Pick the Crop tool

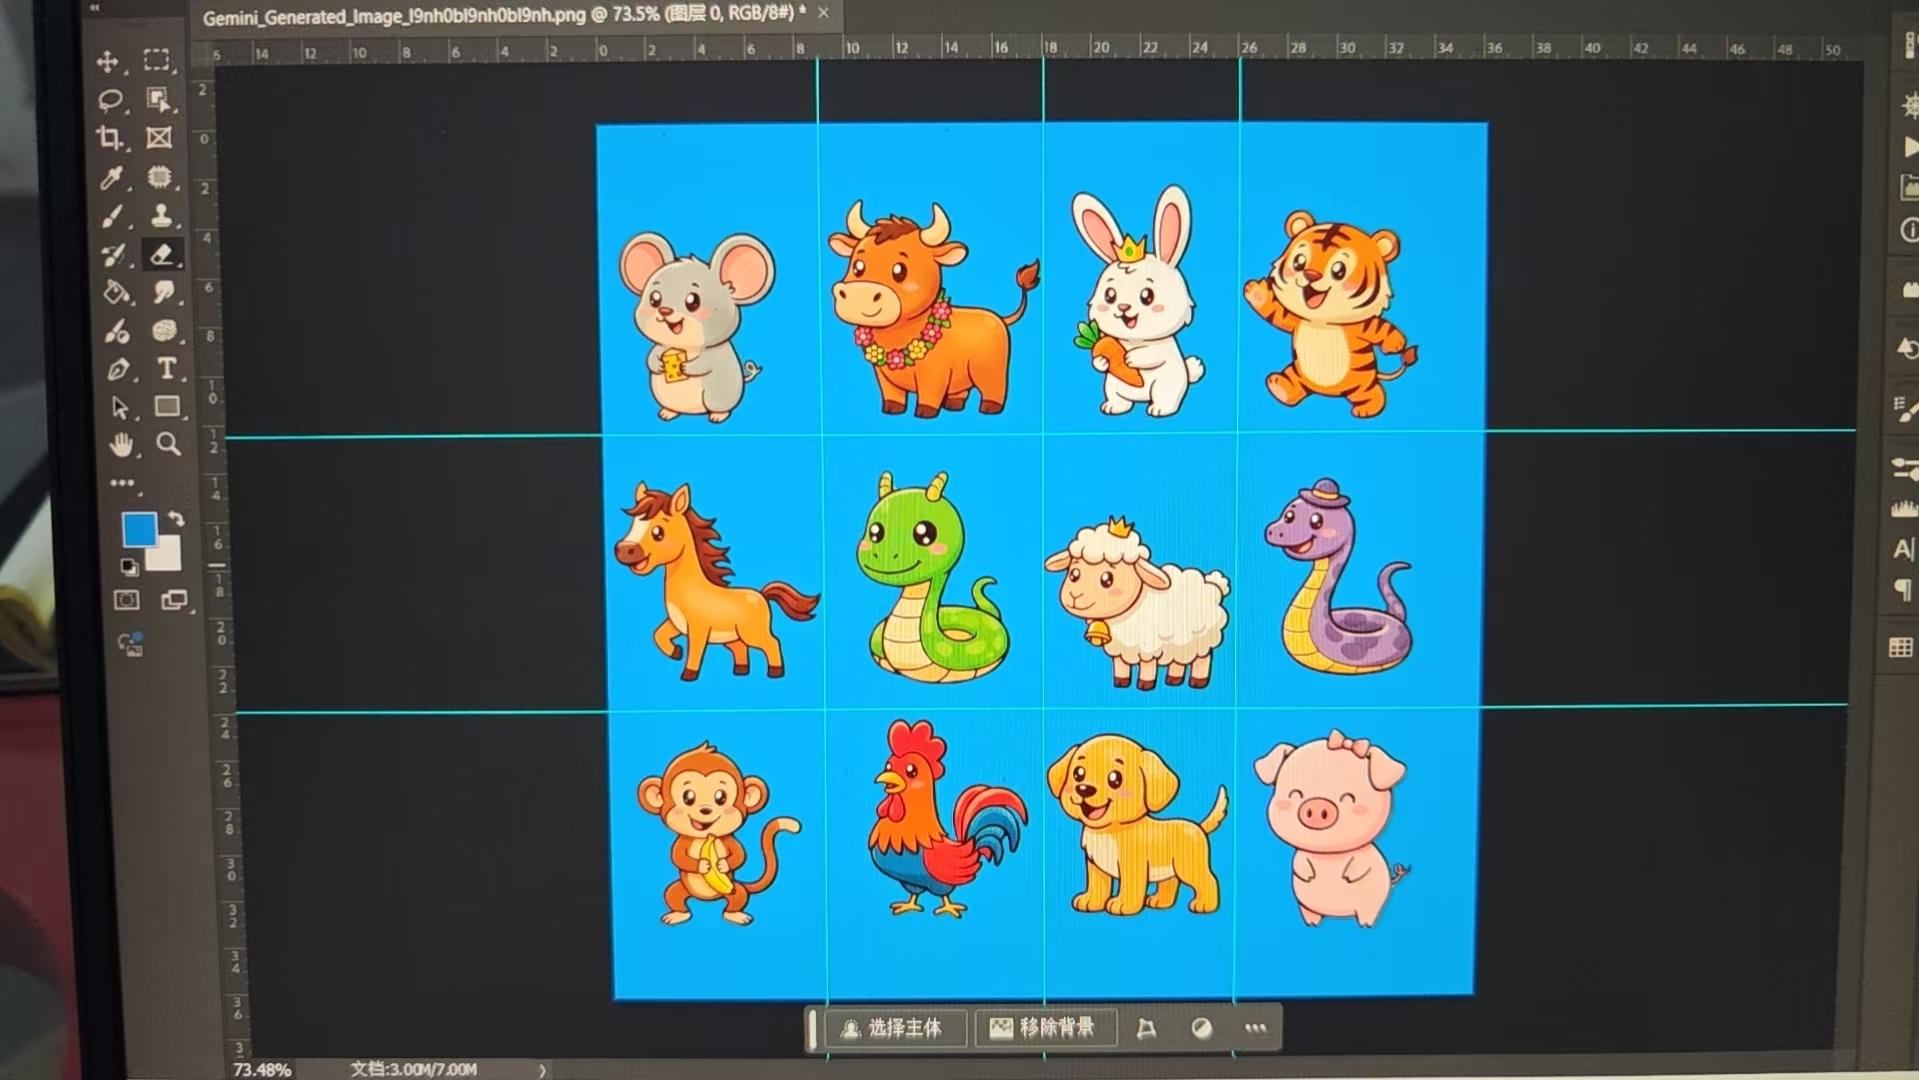click(110, 138)
